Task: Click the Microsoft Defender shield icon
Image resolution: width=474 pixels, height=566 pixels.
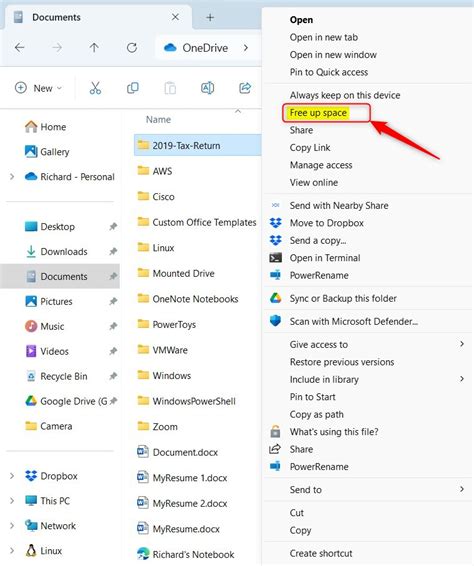Action: tap(275, 321)
